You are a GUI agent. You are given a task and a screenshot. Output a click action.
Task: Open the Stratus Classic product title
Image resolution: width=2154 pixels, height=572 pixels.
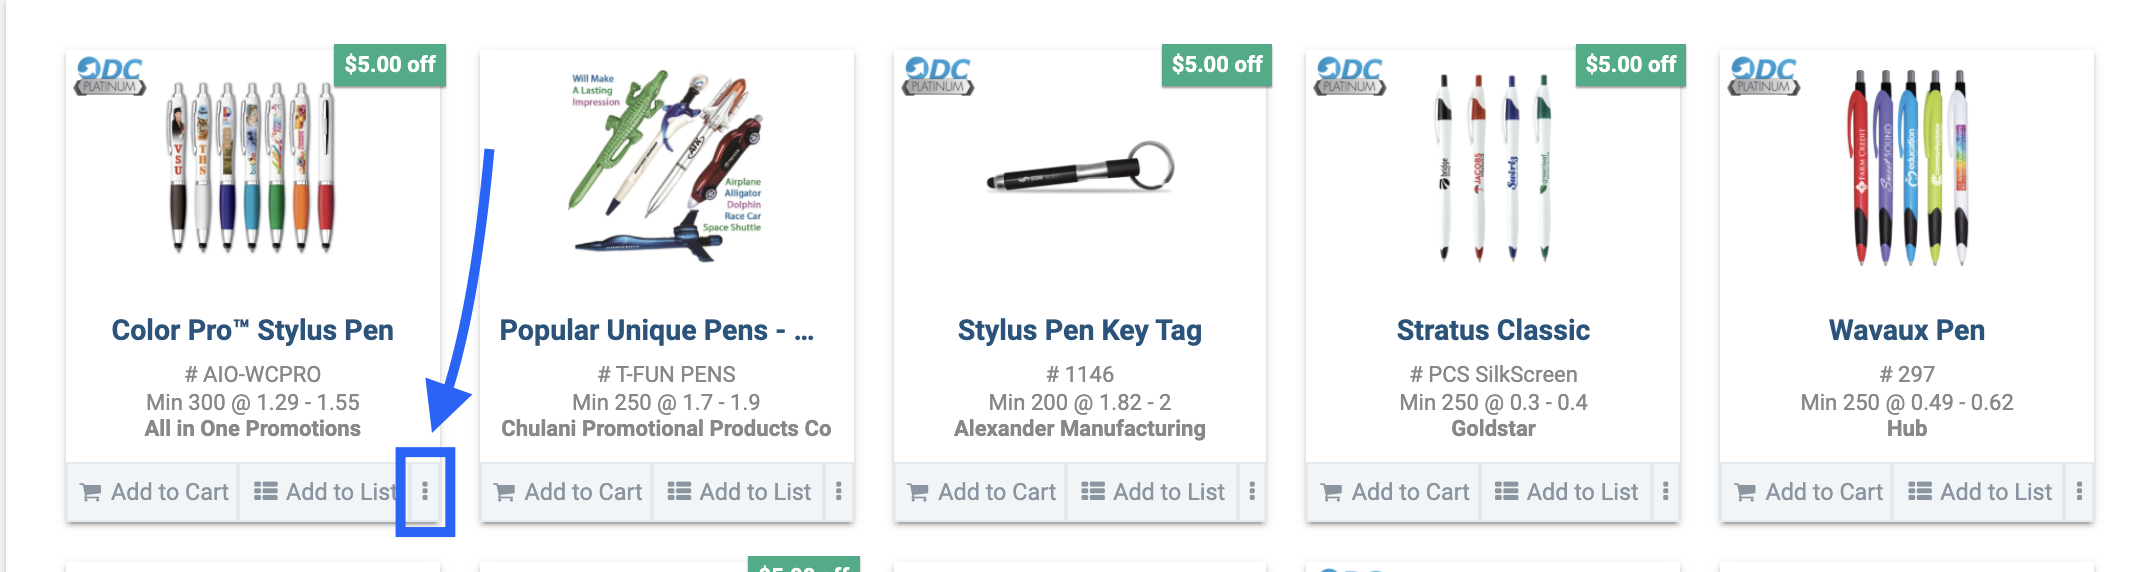1493,330
